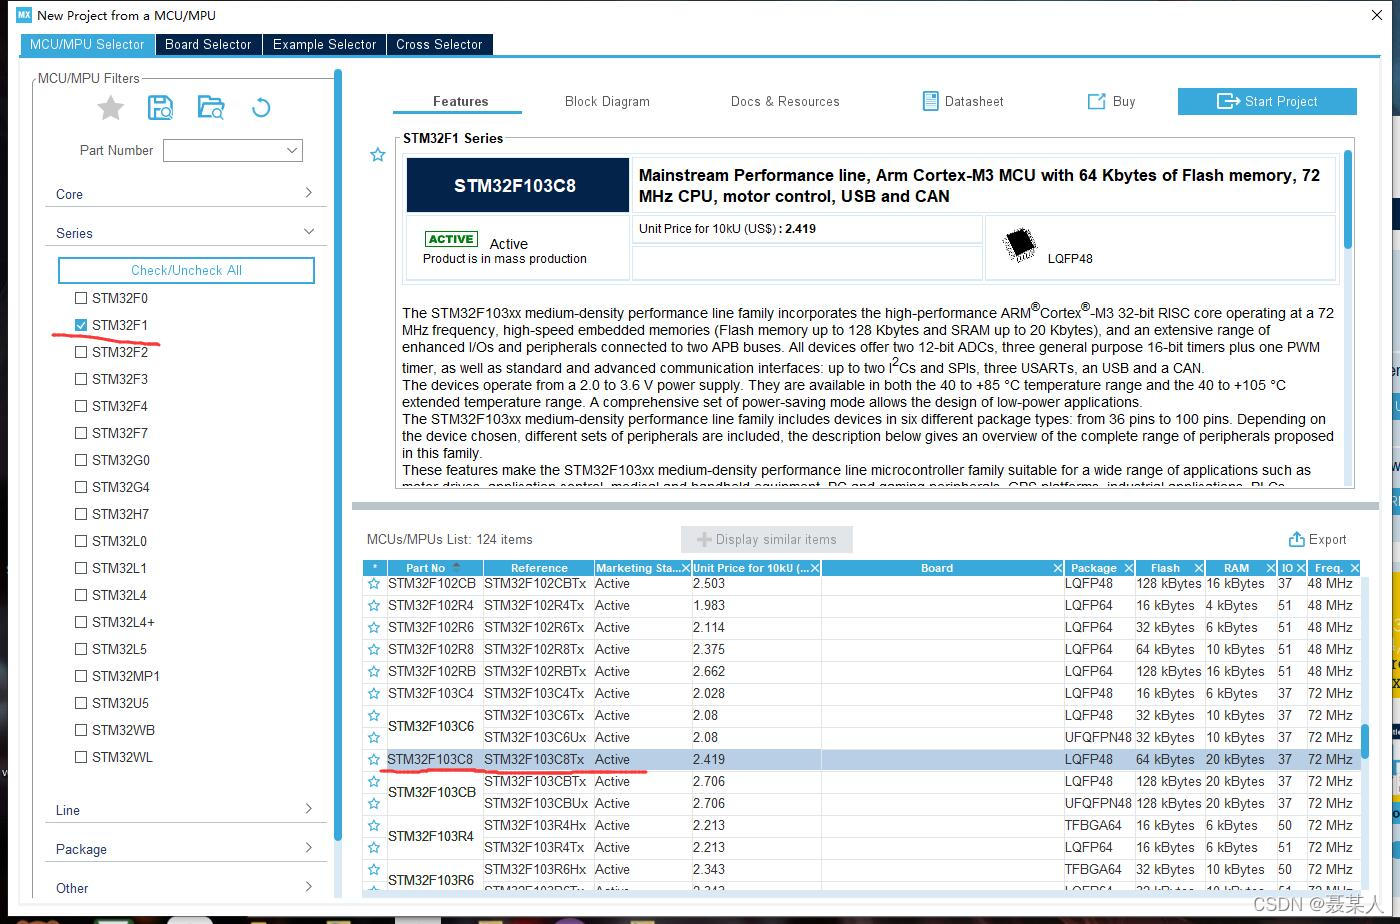Remove the Board column with its X

tap(1058, 568)
